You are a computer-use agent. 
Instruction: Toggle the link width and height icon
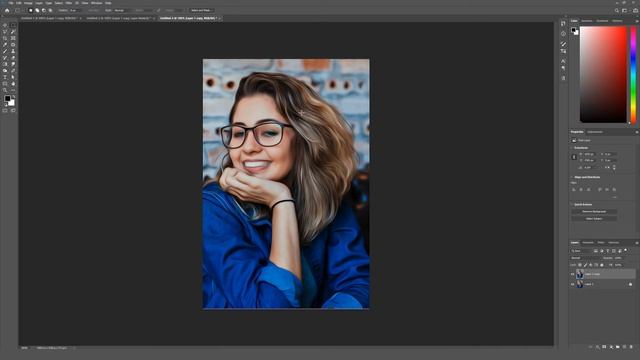(x=574, y=157)
